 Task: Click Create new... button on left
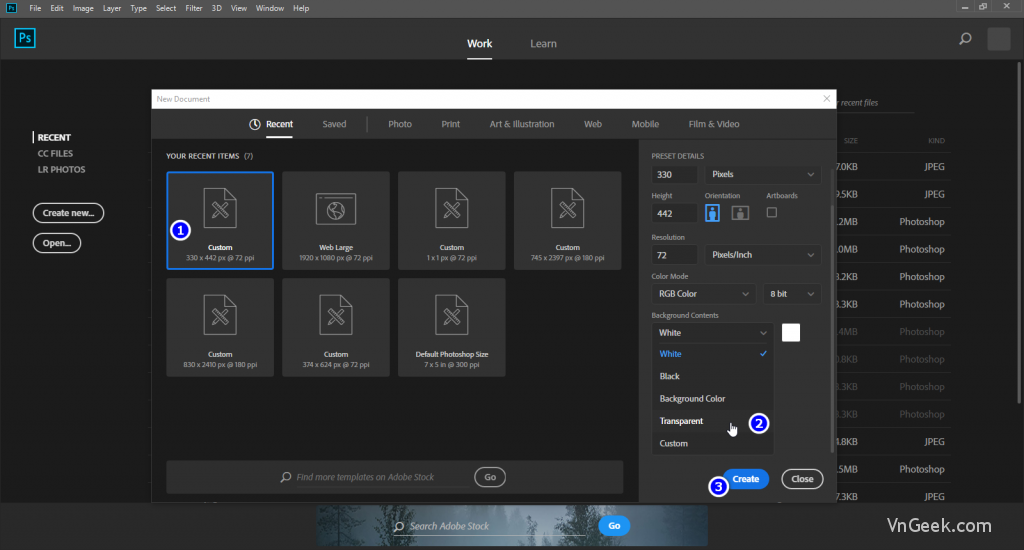coord(69,213)
